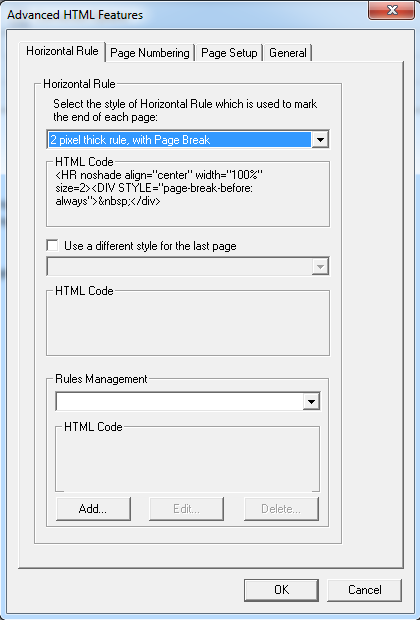This screenshot has width=420, height=620.
Task: Switch to the Page Numbering tab
Action: [x=149, y=53]
